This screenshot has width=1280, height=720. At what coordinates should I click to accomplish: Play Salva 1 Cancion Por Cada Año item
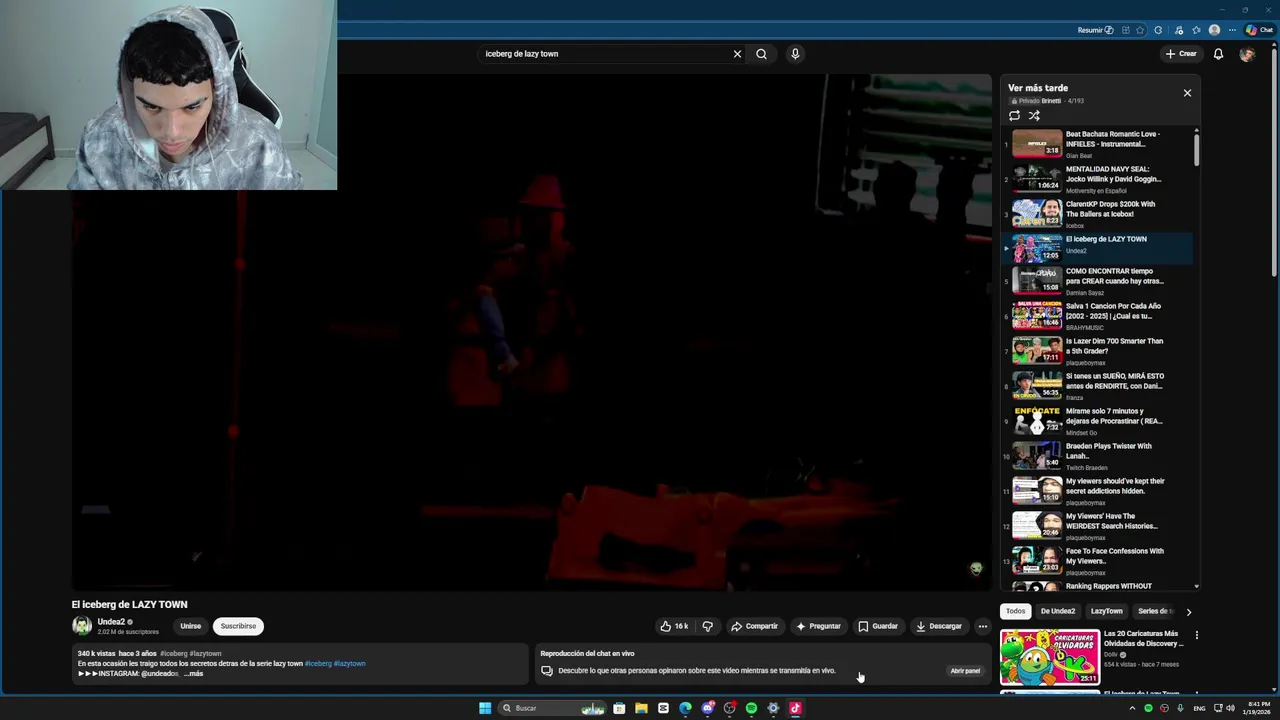coord(1098,316)
